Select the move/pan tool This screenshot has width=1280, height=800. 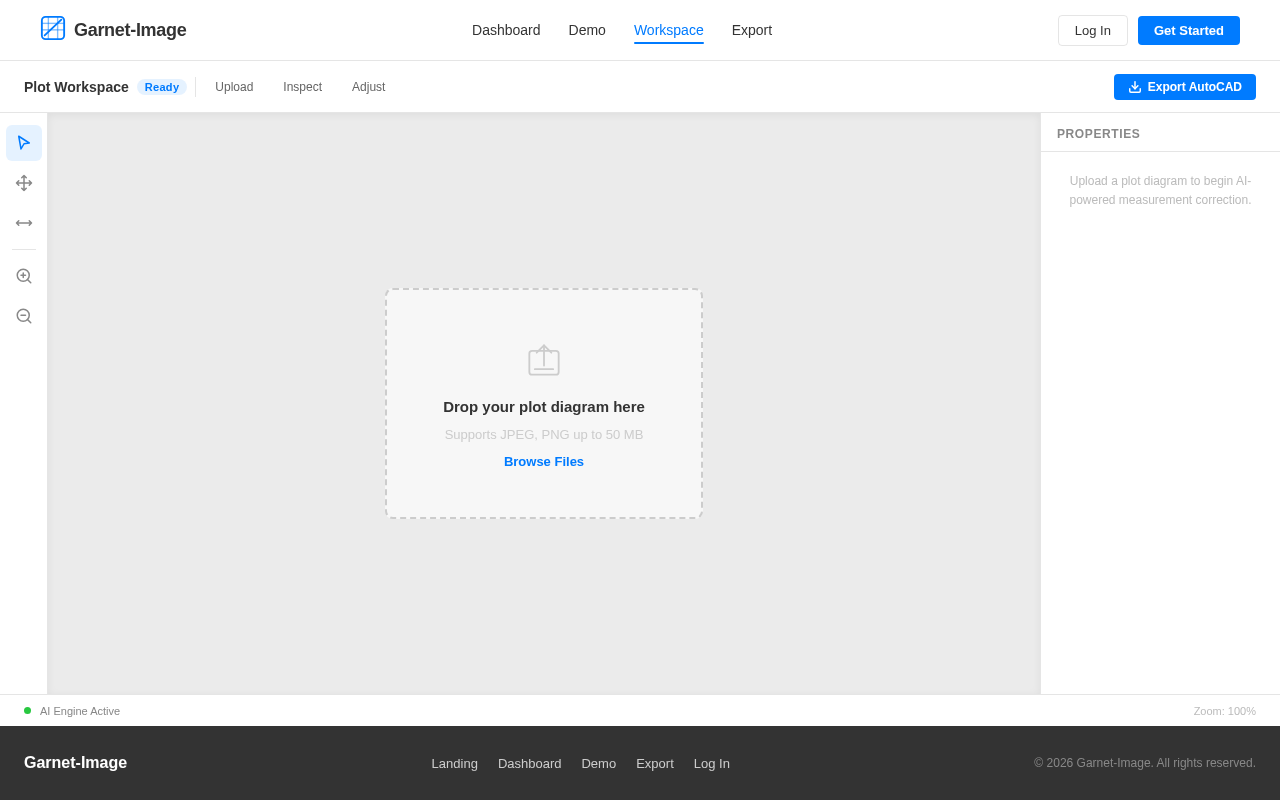(24, 183)
